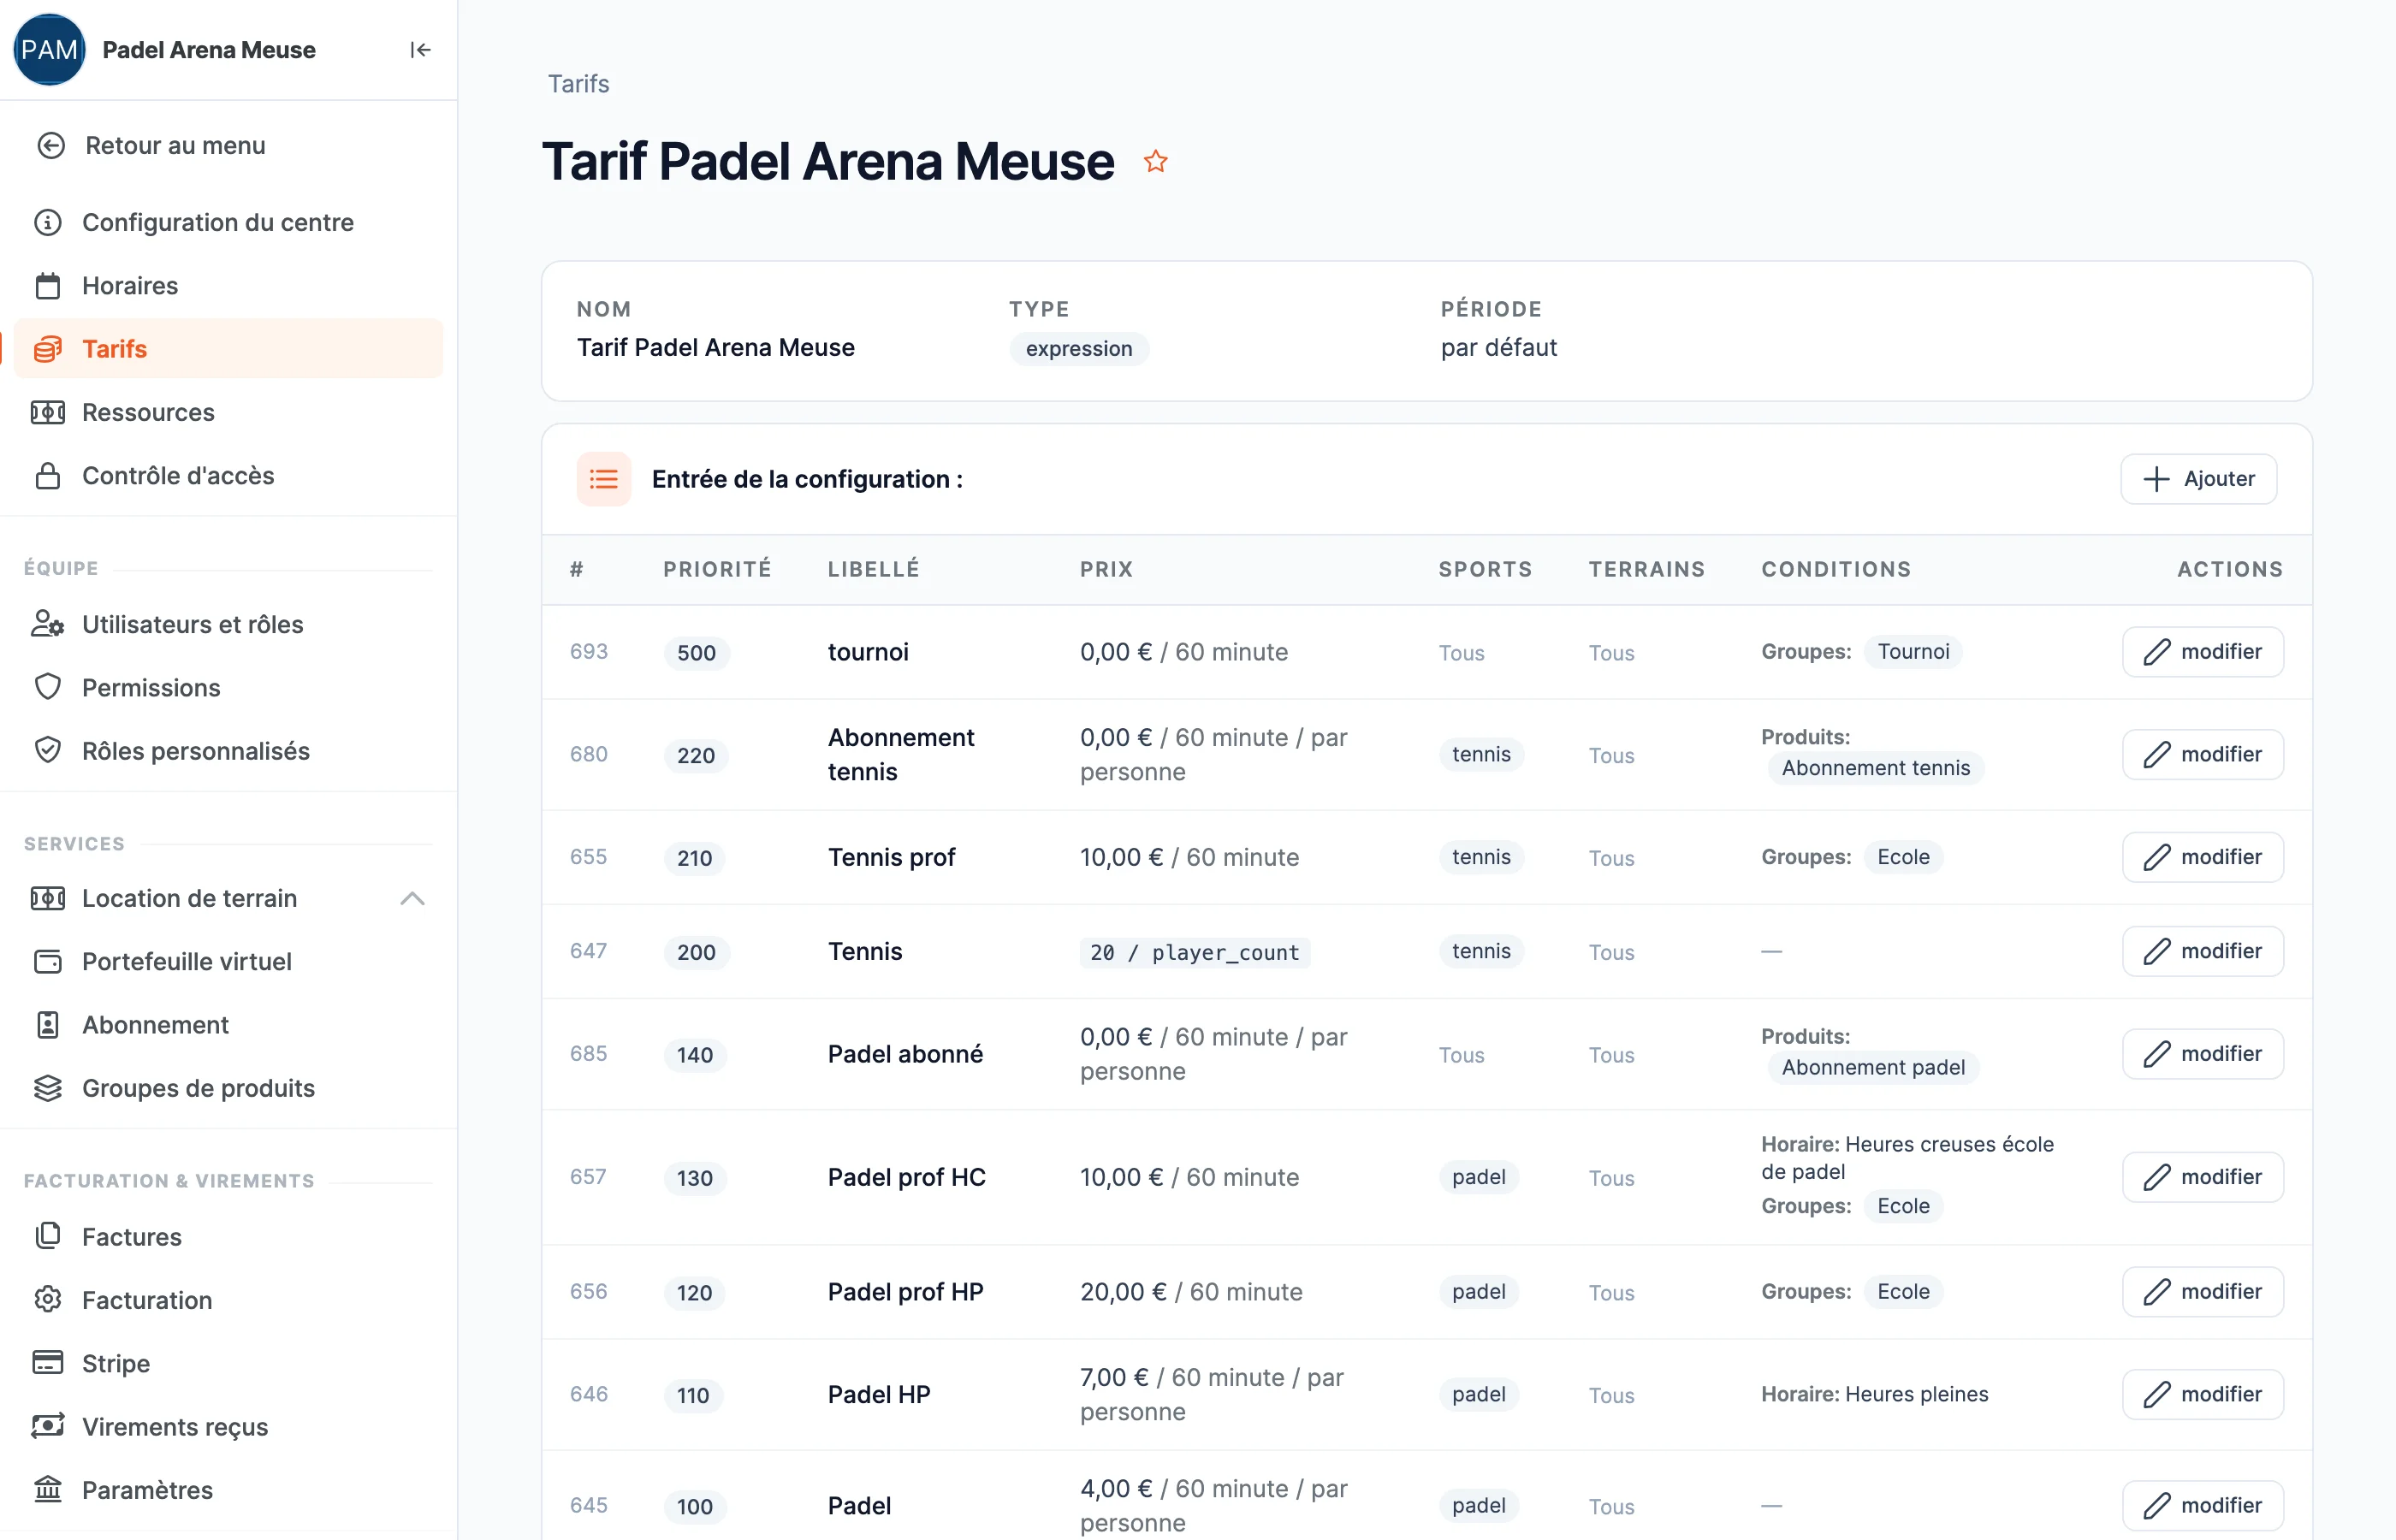
Task: Mark tariff as favorite with star icon
Action: 1156,161
